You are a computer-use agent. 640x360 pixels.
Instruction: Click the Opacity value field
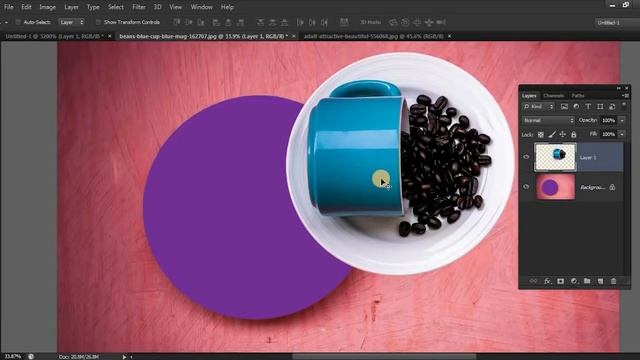609,120
